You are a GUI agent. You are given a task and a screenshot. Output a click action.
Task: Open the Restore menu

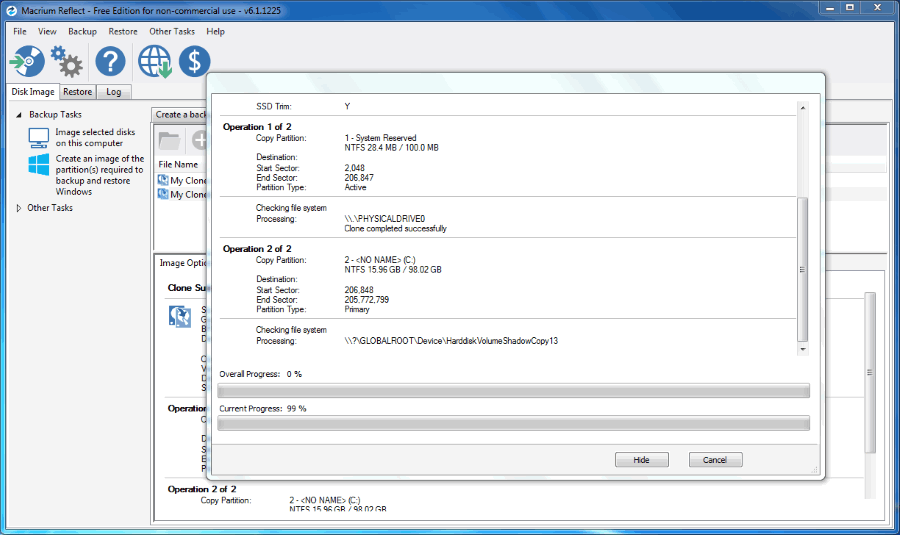coord(123,32)
